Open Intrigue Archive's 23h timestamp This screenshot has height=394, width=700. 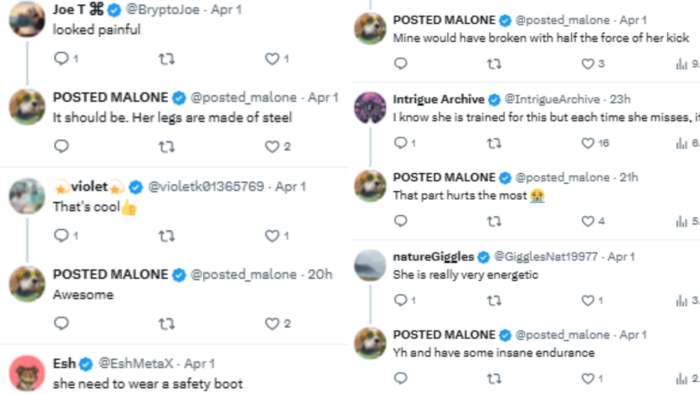[x=620, y=99]
